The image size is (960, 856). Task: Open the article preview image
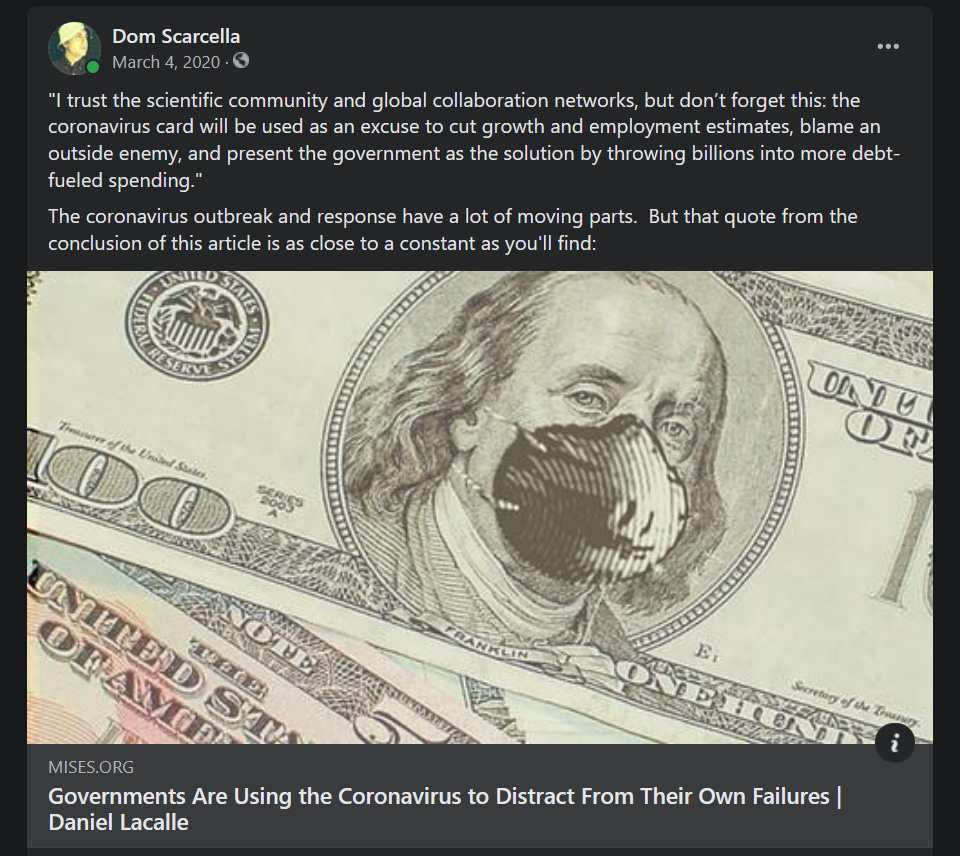coord(480,507)
